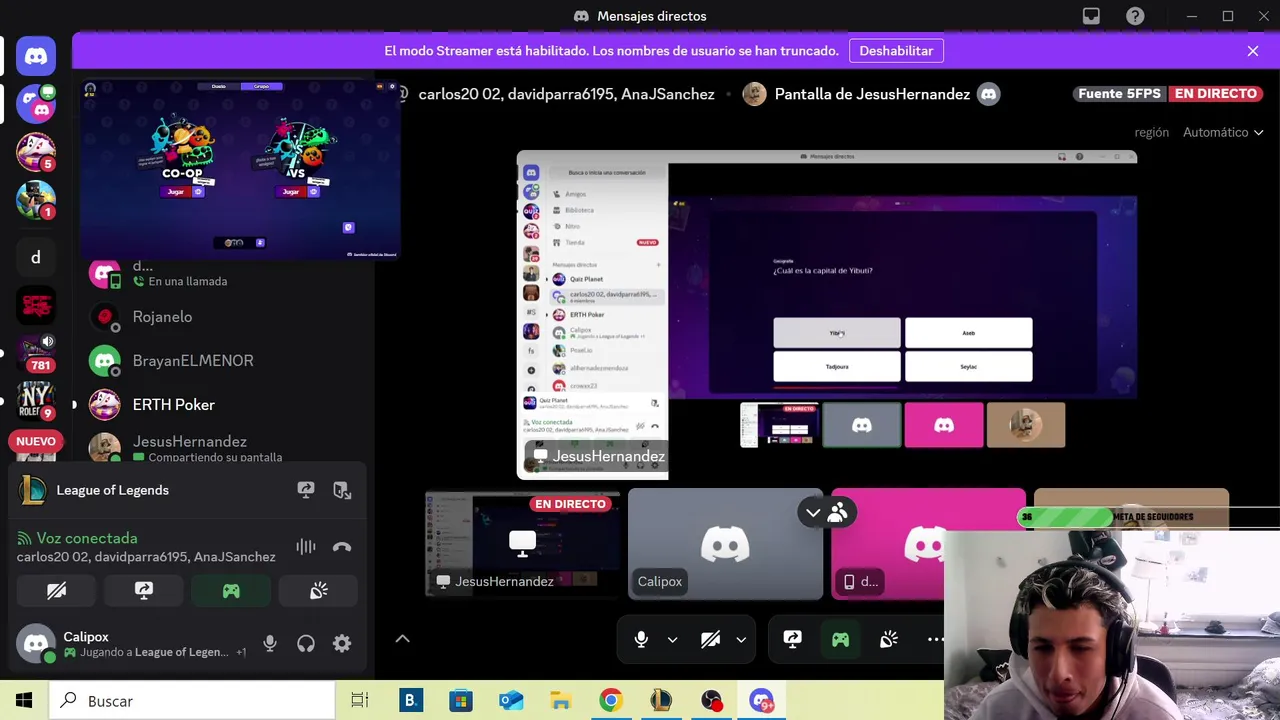Show the call member list icon
Image resolution: width=1280 pixels, height=720 pixels.
(838, 513)
